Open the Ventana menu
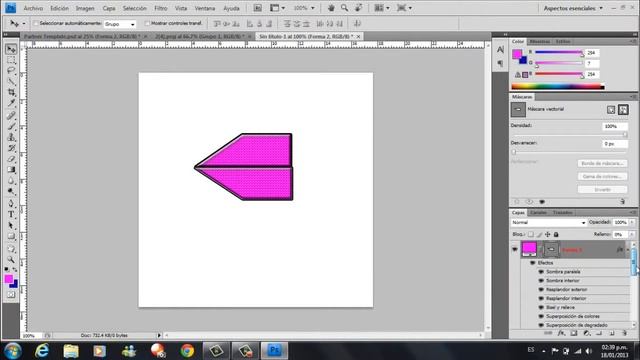Viewport: 640px width, 360px height. pyautogui.click(x=205, y=8)
